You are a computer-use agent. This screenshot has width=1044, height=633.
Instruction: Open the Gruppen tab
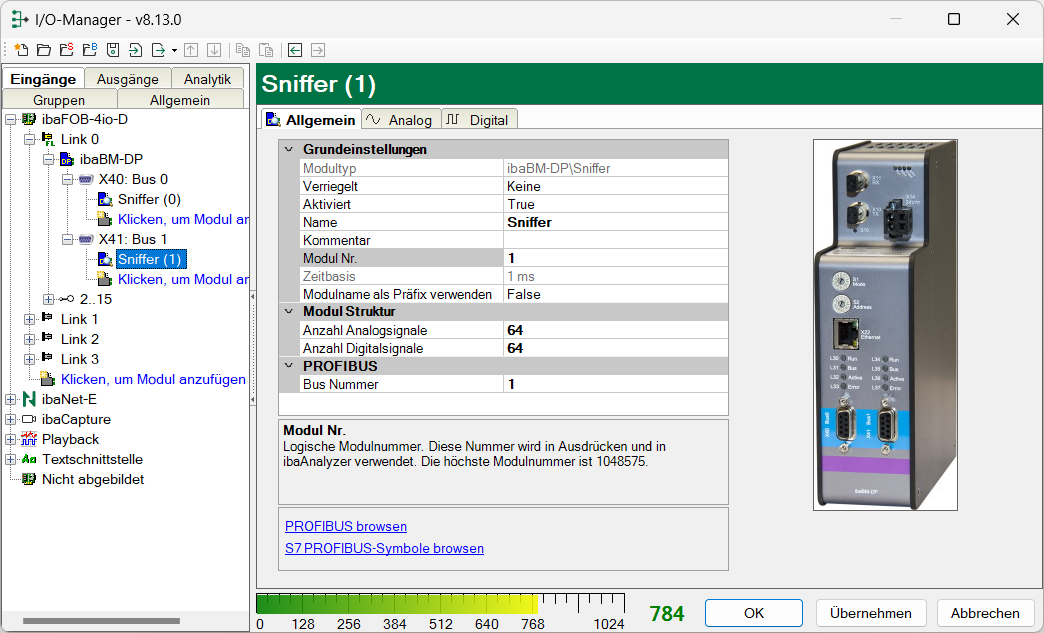[x=59, y=99]
